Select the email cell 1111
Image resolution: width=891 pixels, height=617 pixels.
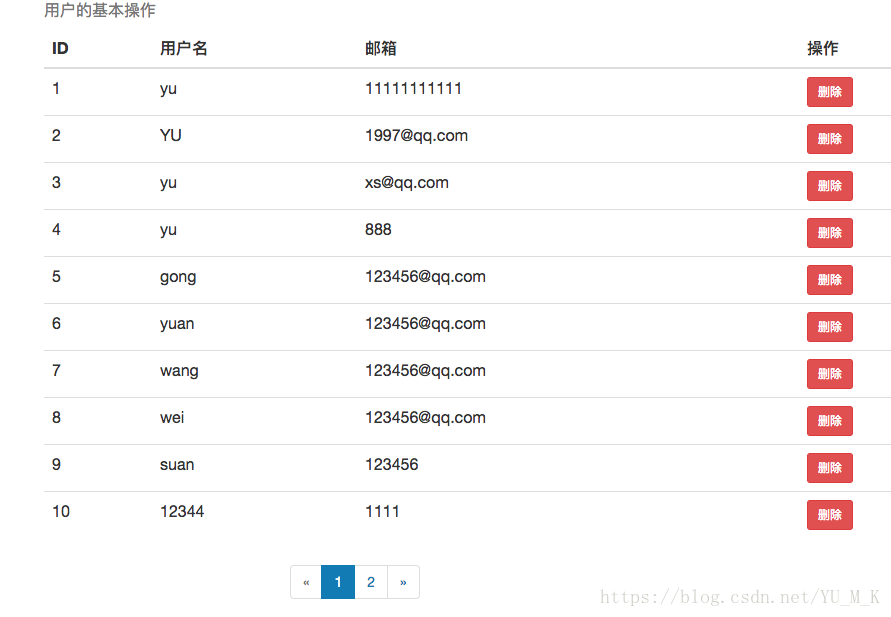click(x=382, y=512)
